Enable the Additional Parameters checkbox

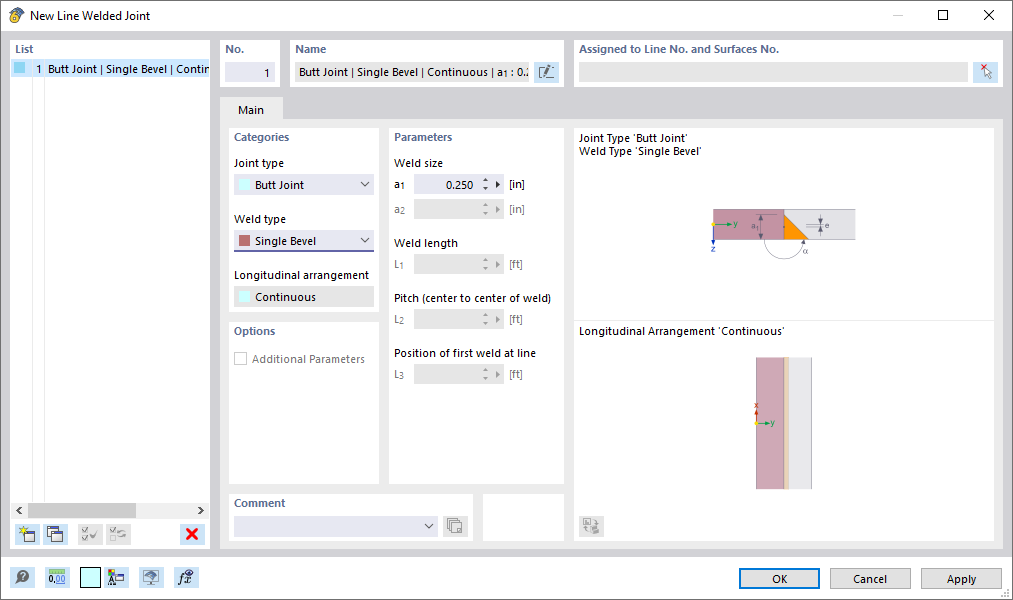tap(239, 358)
